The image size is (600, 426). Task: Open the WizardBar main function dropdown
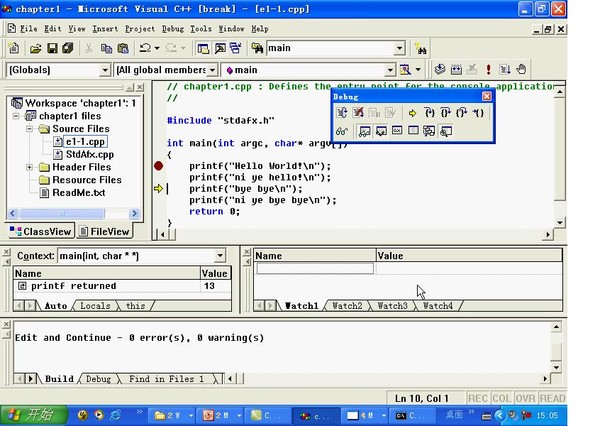[390, 70]
